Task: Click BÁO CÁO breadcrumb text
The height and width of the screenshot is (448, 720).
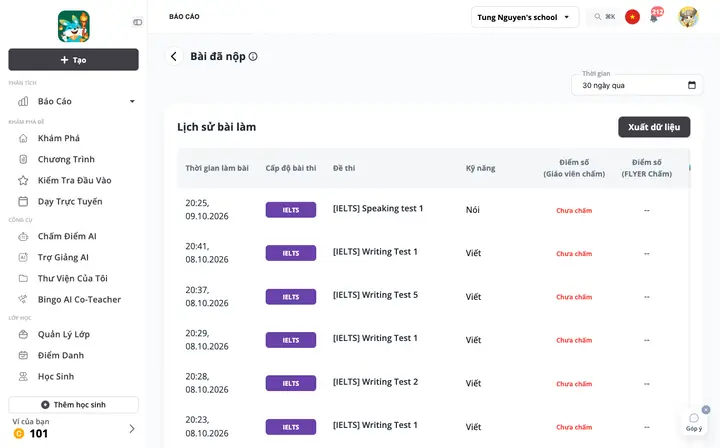Action: (x=184, y=17)
